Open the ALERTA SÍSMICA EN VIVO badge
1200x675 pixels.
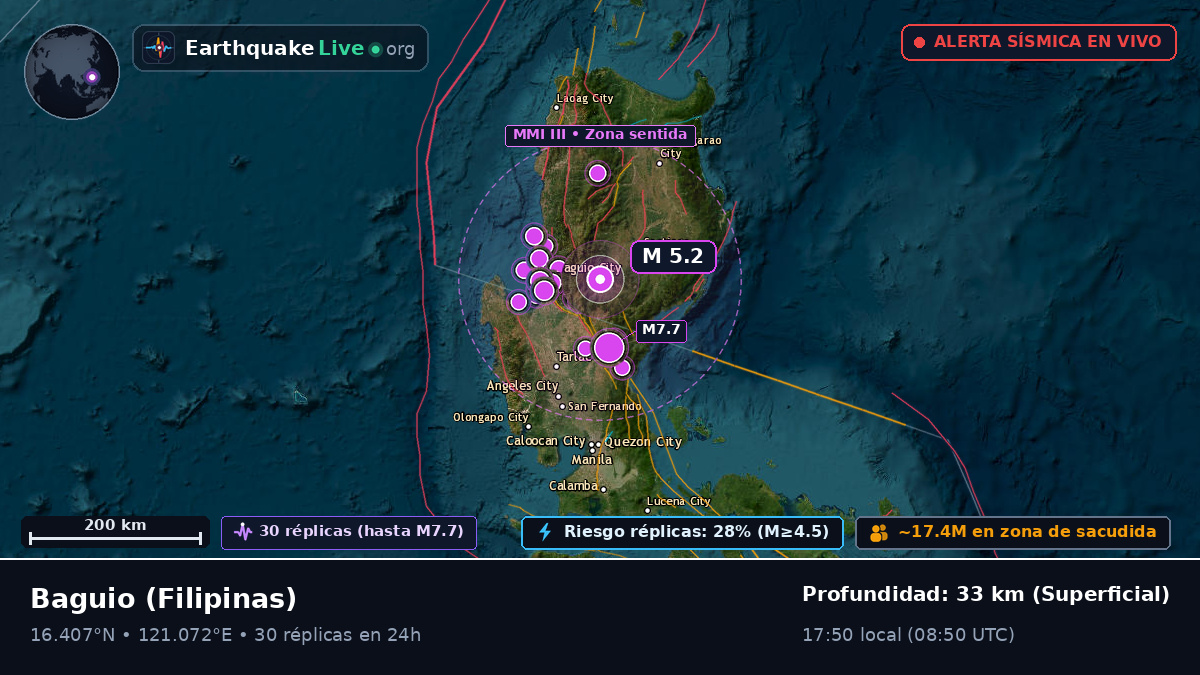tap(1039, 42)
